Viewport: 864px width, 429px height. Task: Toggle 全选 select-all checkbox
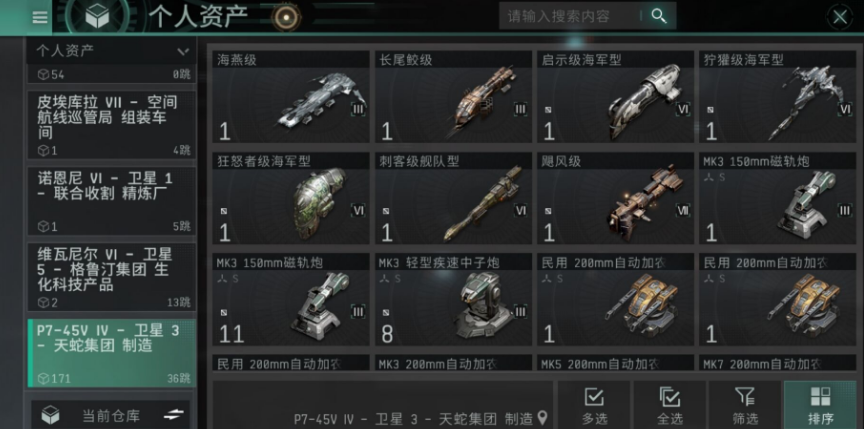point(669,405)
